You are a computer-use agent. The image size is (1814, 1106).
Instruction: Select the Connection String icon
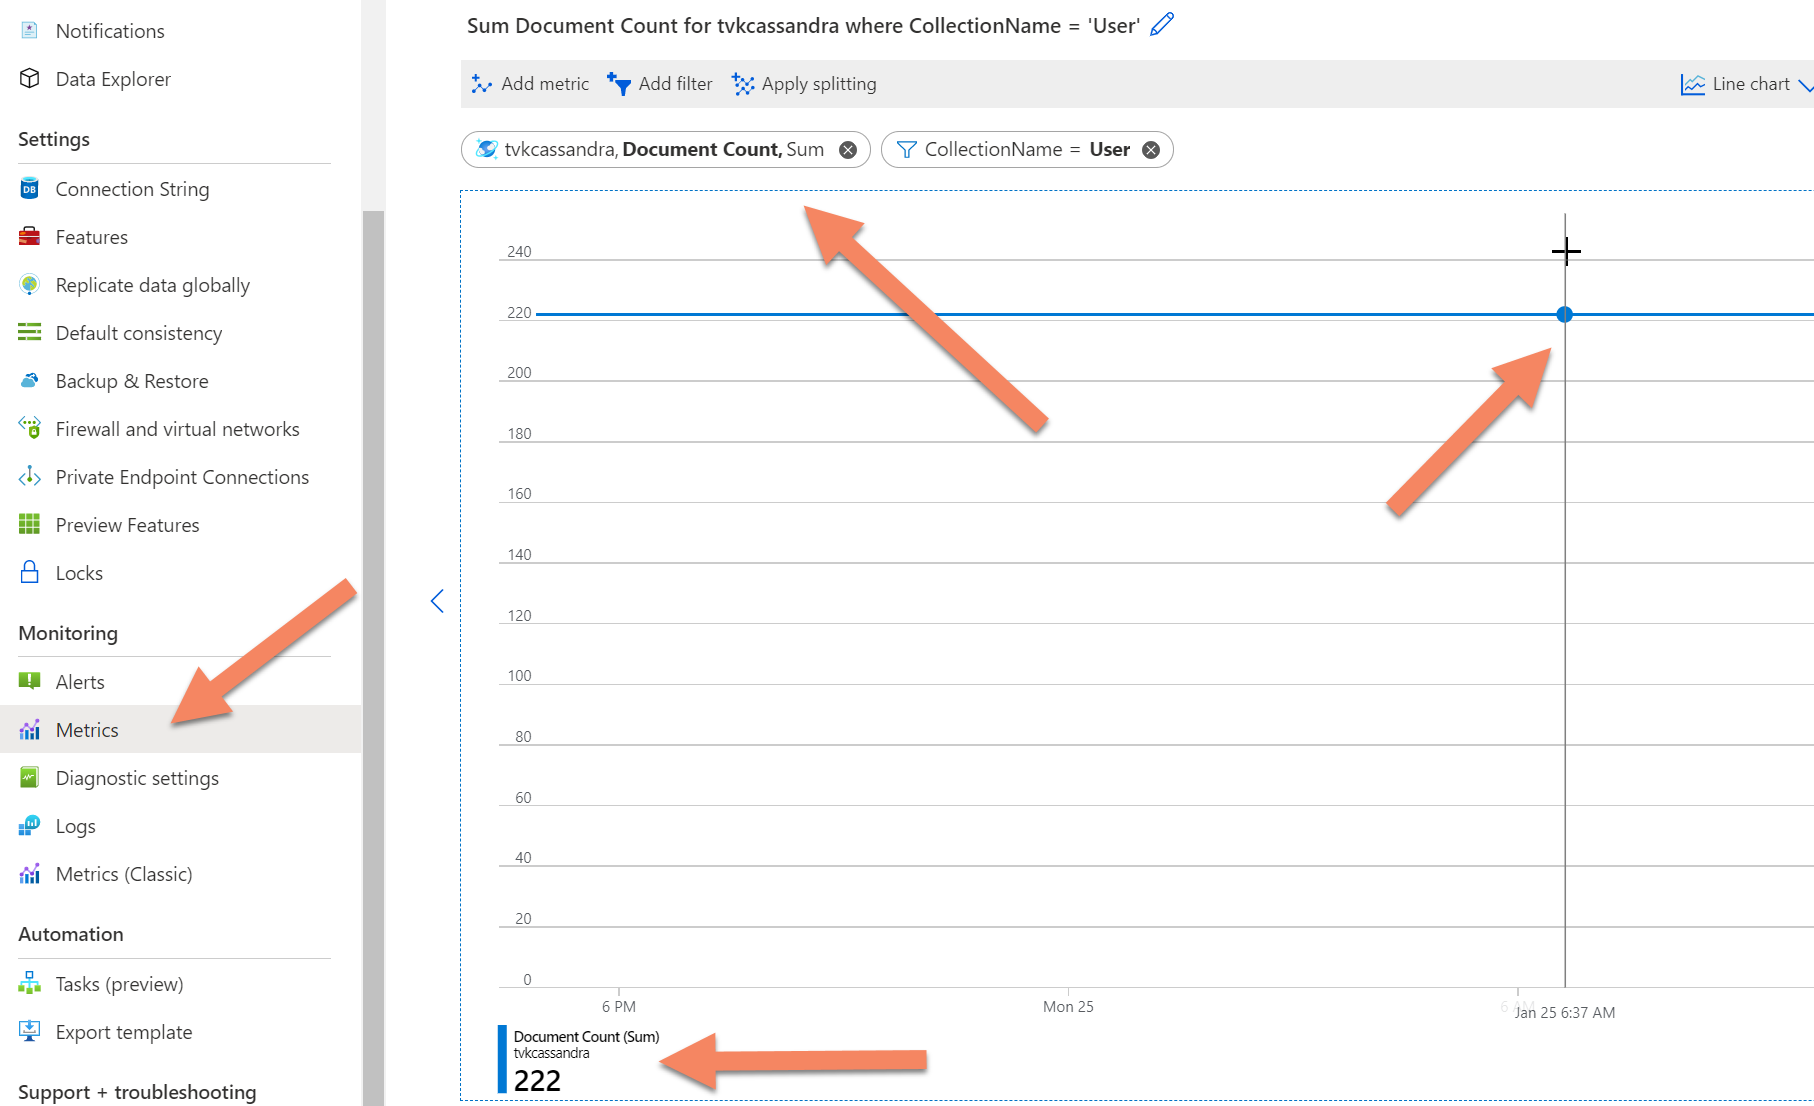pos(29,189)
